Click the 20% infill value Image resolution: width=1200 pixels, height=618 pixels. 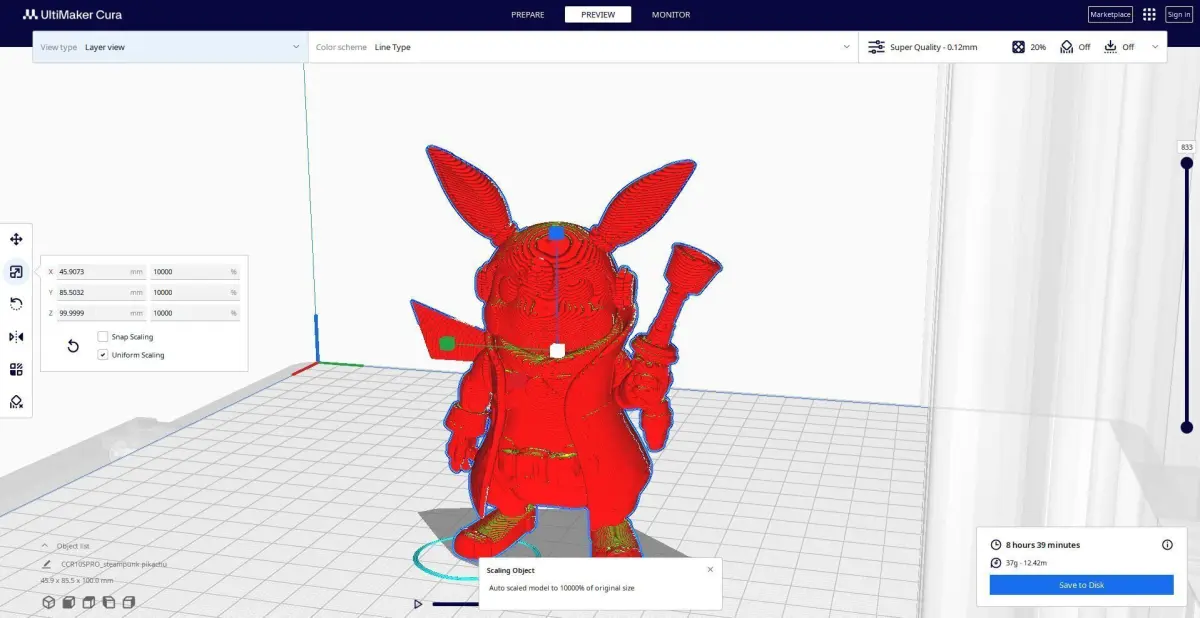(x=1038, y=47)
